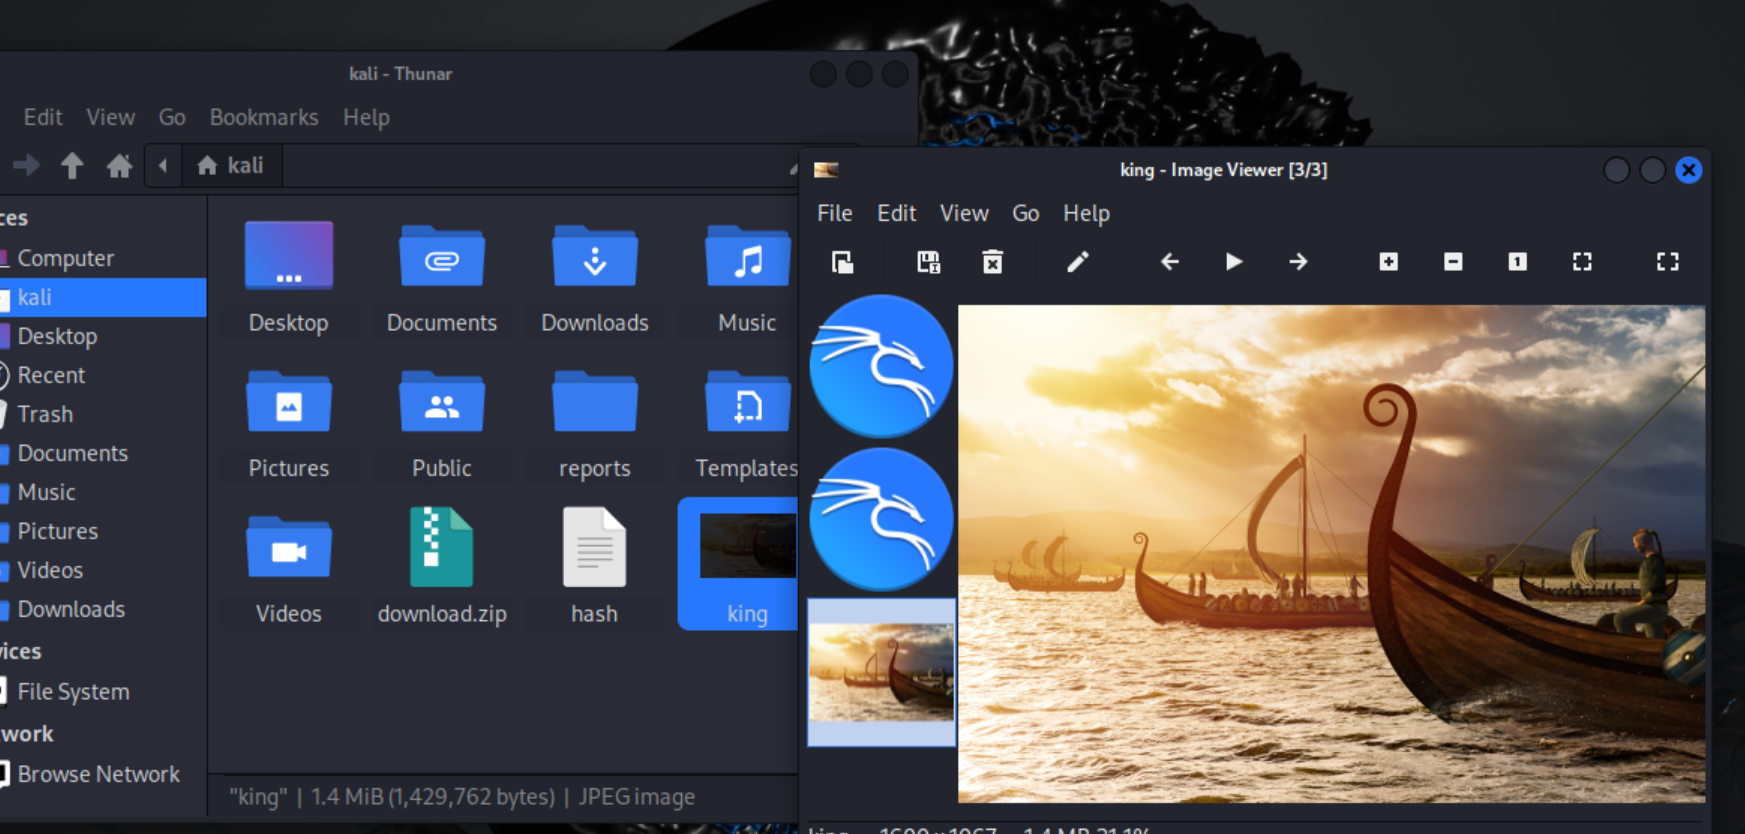Click the Zoom out minus icon
Image resolution: width=1745 pixels, height=834 pixels.
coord(1453,262)
